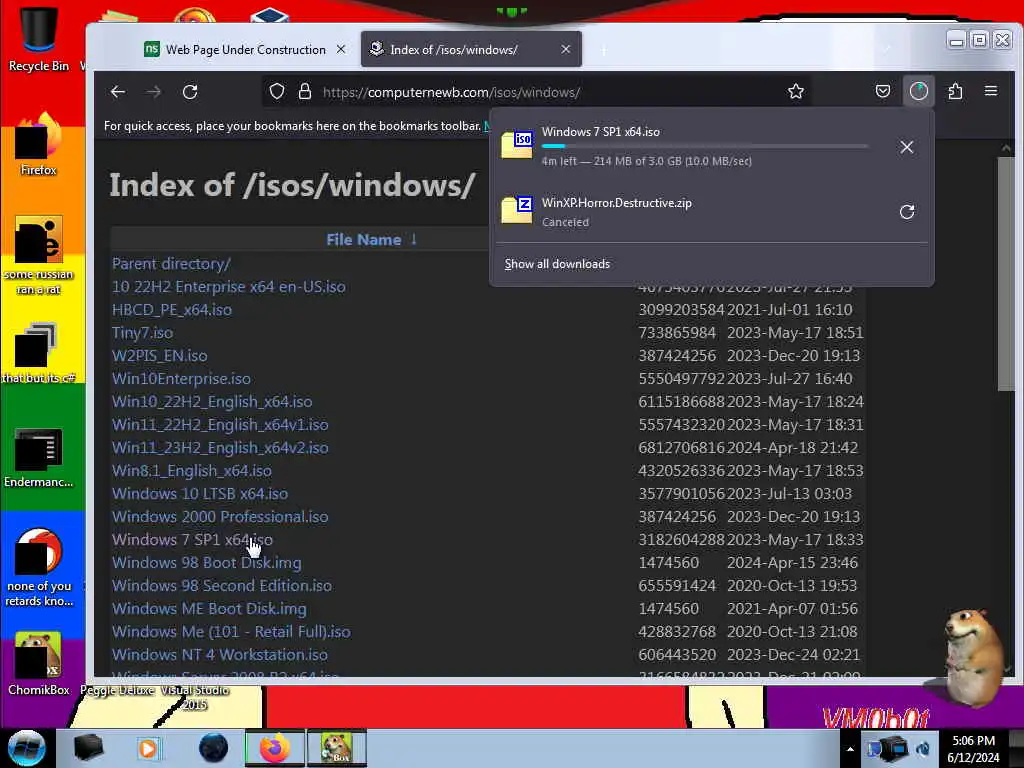Open the HBCD_PE_x64.iso link
The height and width of the screenshot is (768, 1024).
coord(172,310)
